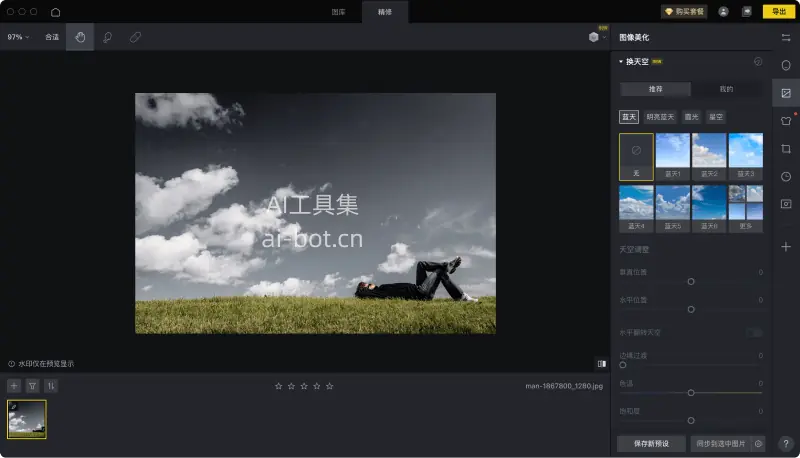Collapse the 换天空 section triangle

tap(621, 62)
